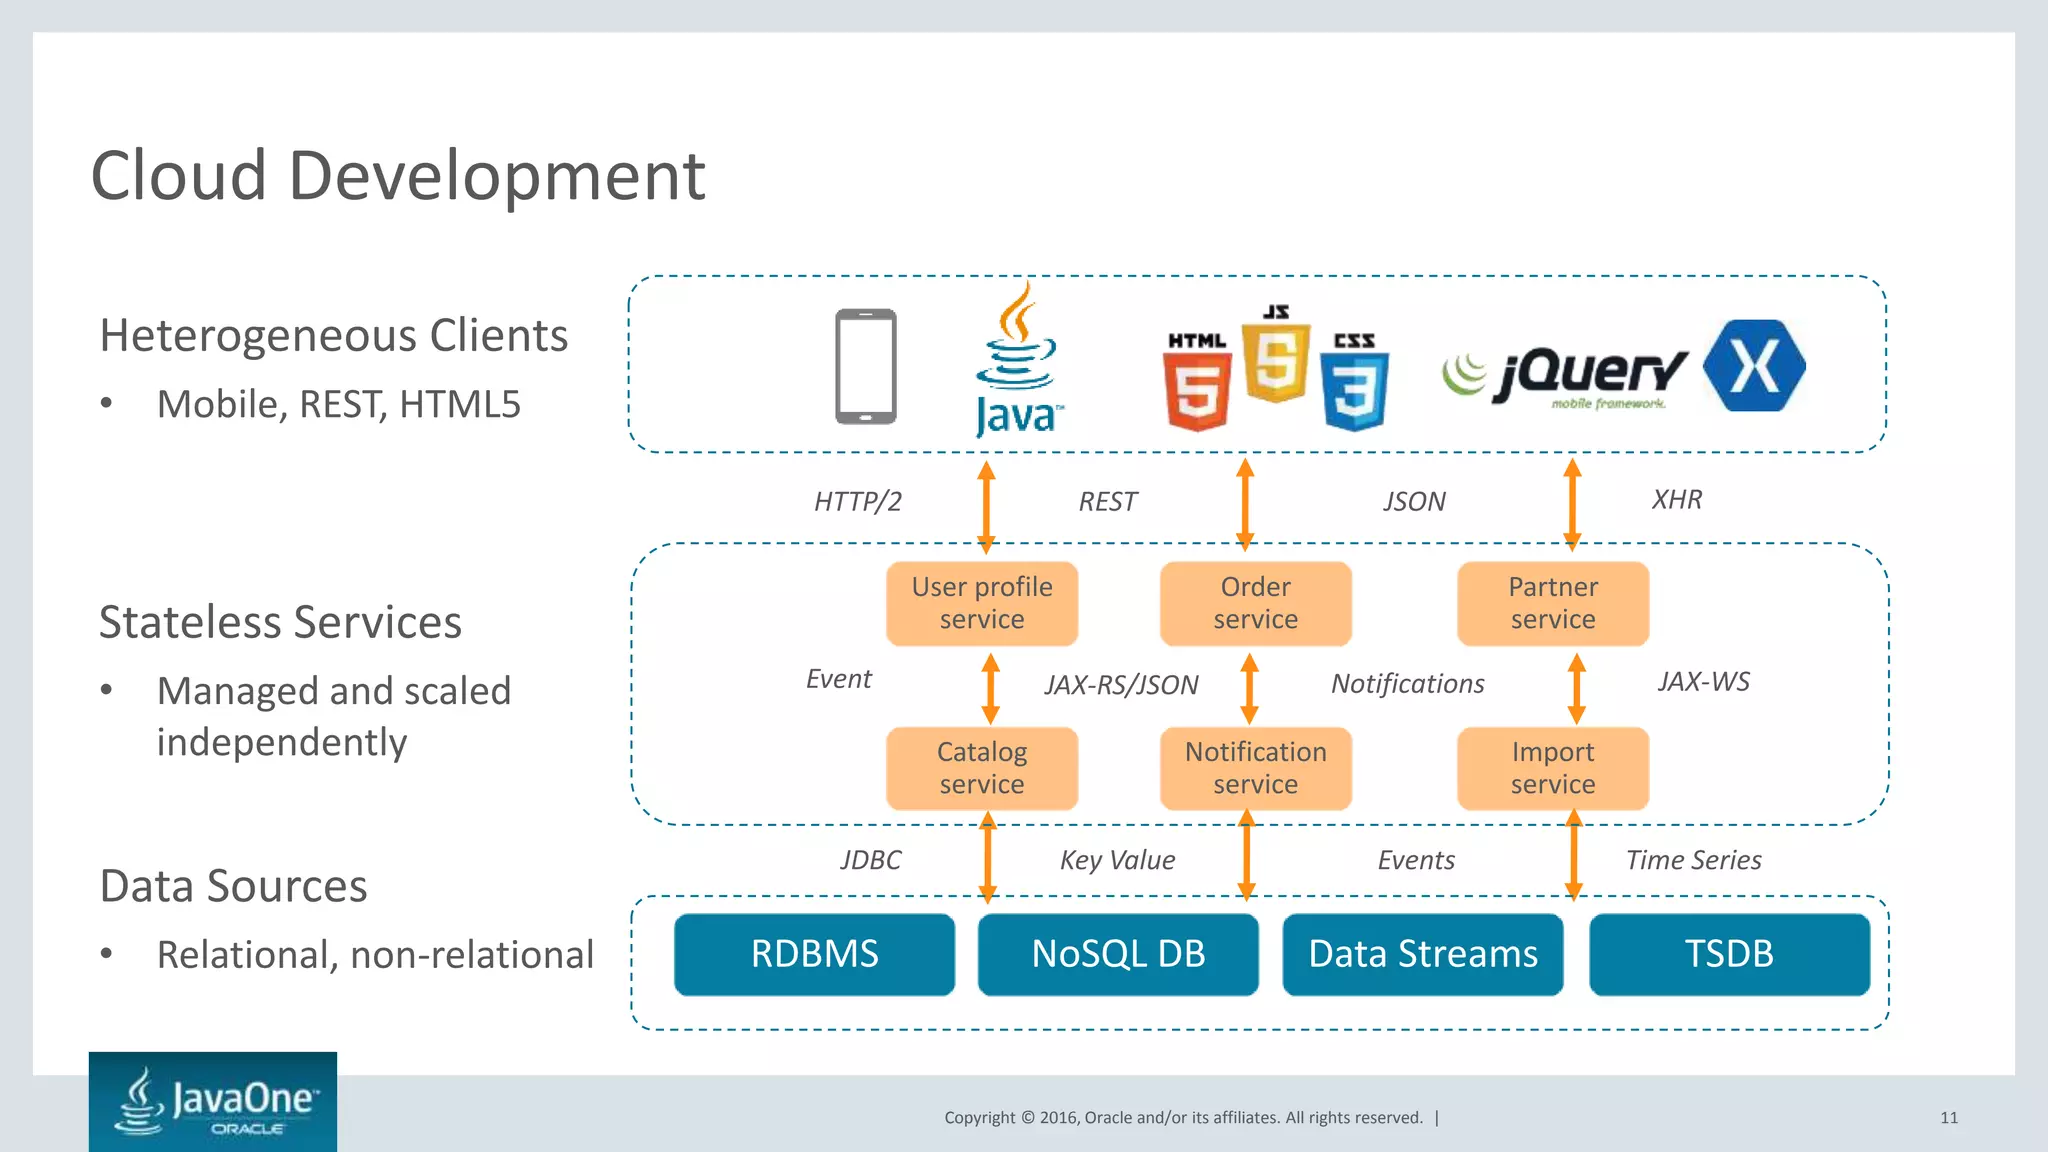Click the TSDB data source block

point(1729,954)
